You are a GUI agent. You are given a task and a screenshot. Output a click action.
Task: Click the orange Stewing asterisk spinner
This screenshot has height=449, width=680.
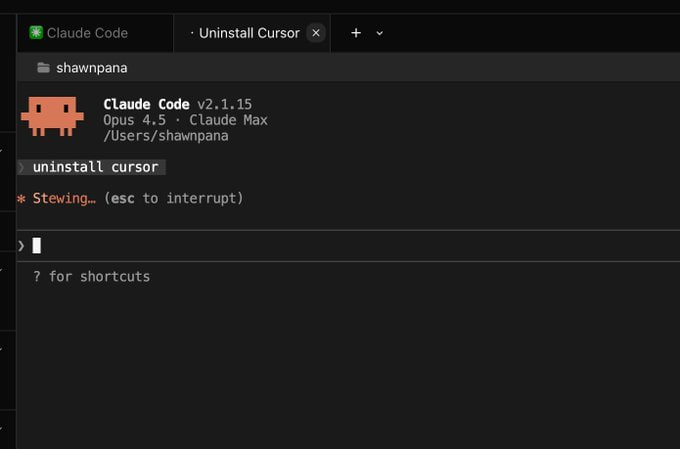click(21, 199)
